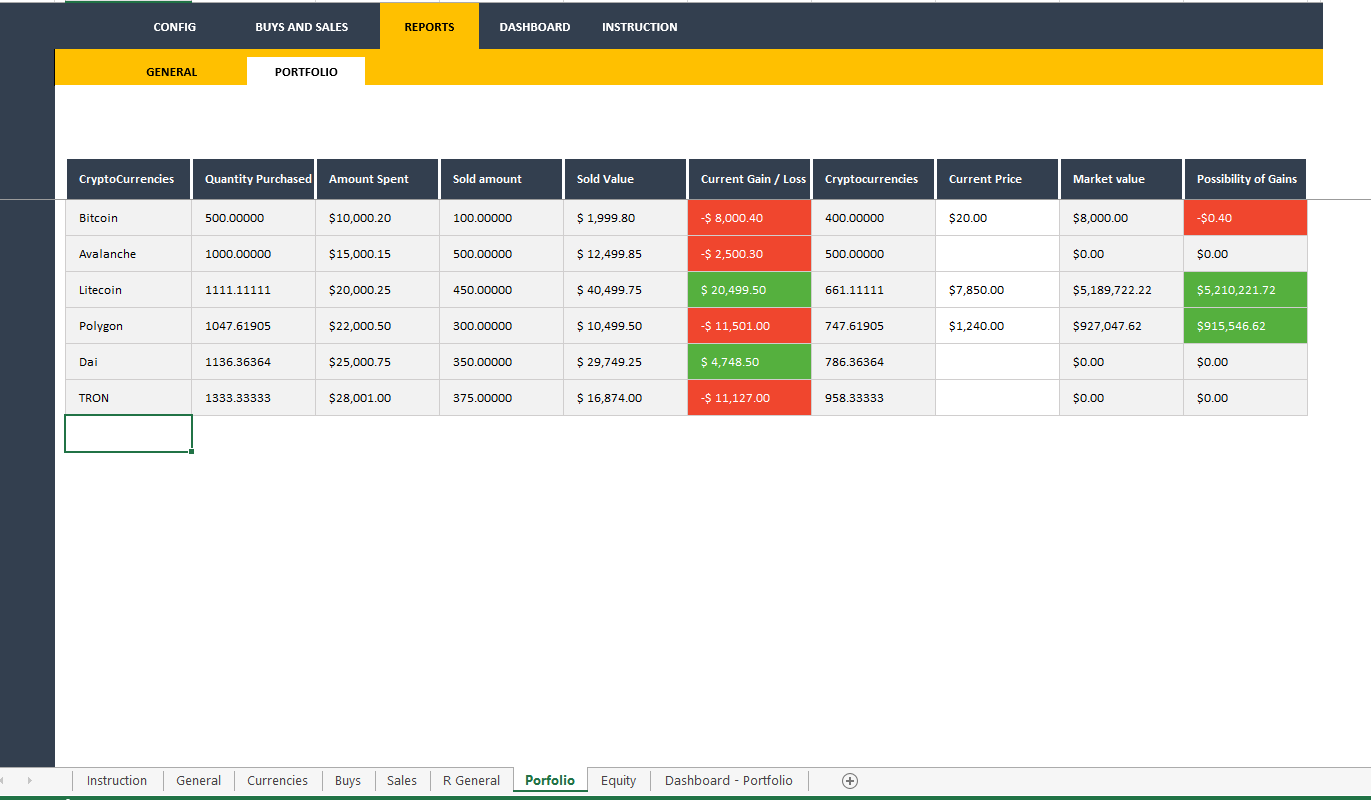Select the Quantity Purchased column header

(253, 179)
